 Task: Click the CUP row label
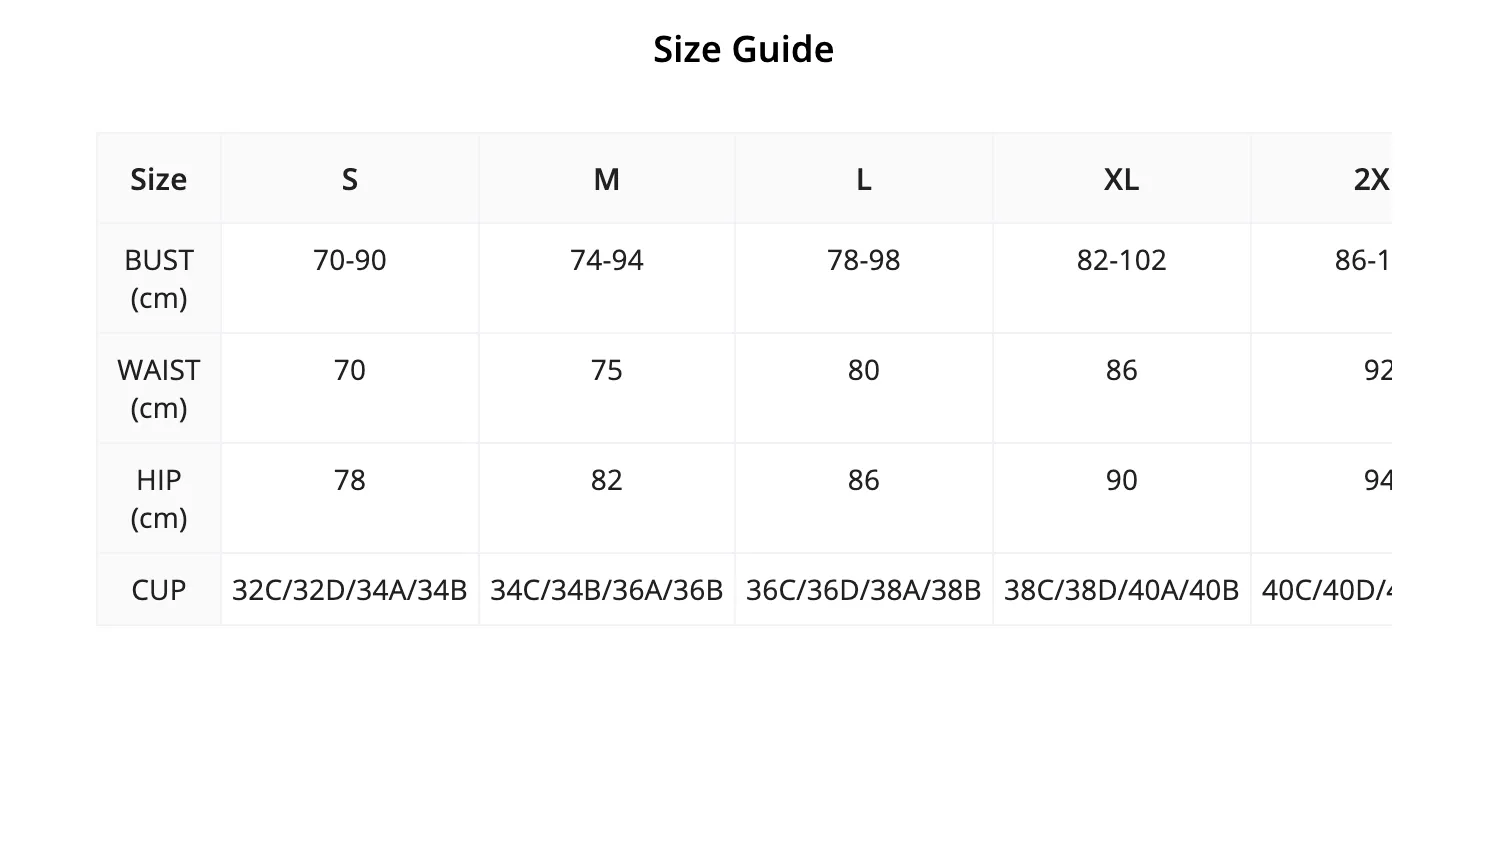click(159, 589)
